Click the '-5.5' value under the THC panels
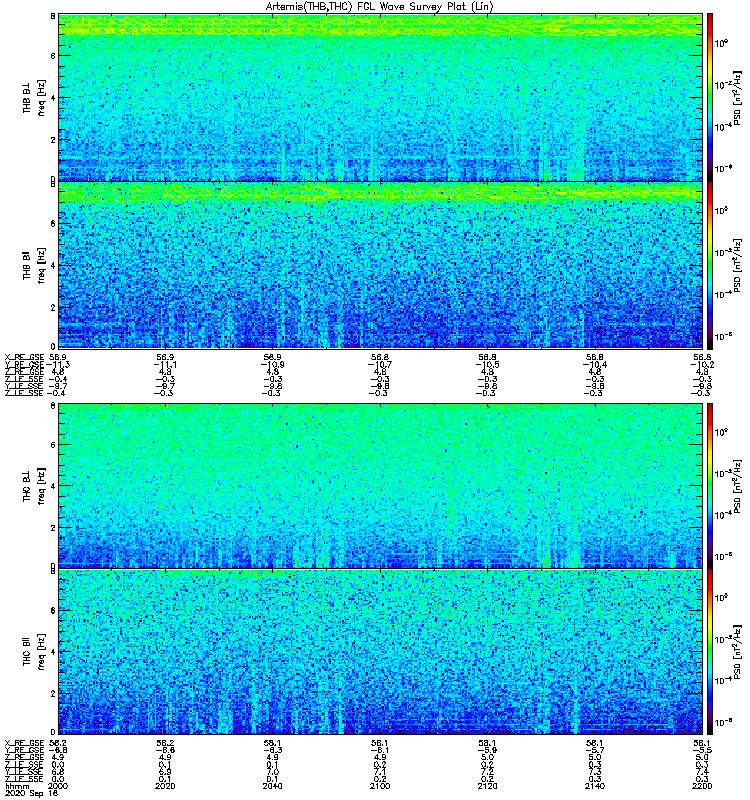 pos(702,751)
